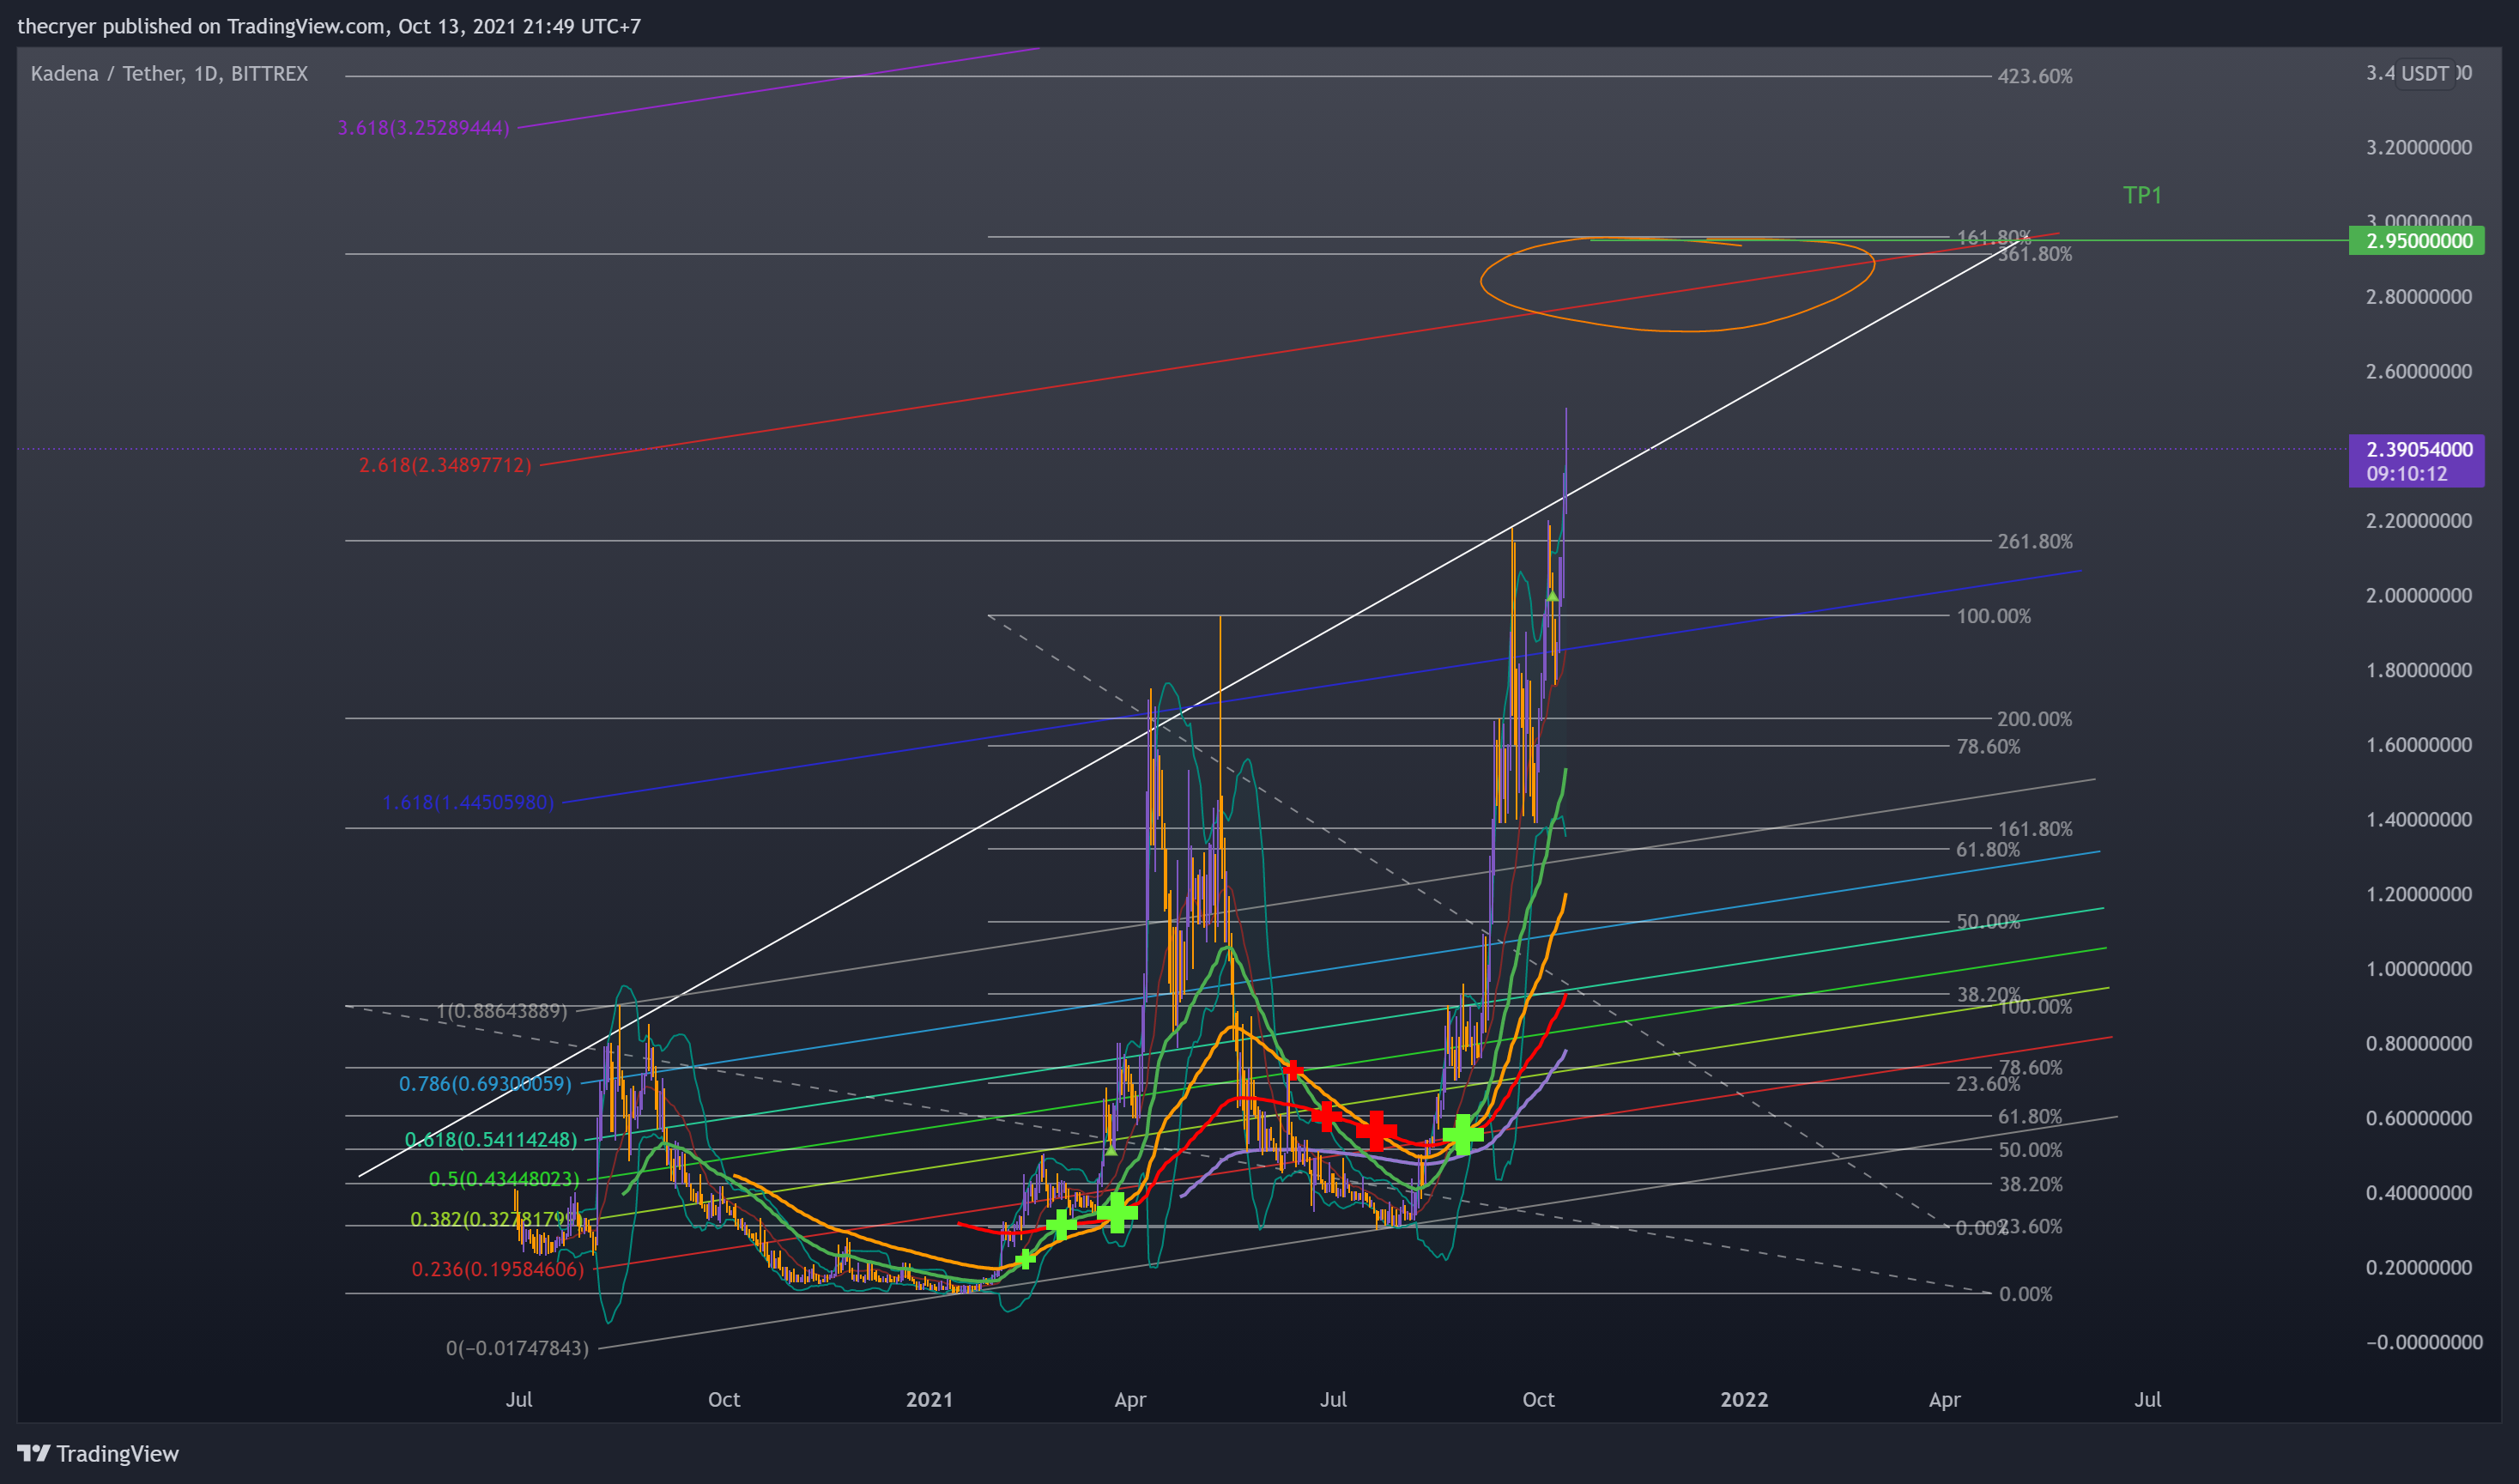
Task: Click the 1(0.88643889) fib label
Action: [x=502, y=1011]
